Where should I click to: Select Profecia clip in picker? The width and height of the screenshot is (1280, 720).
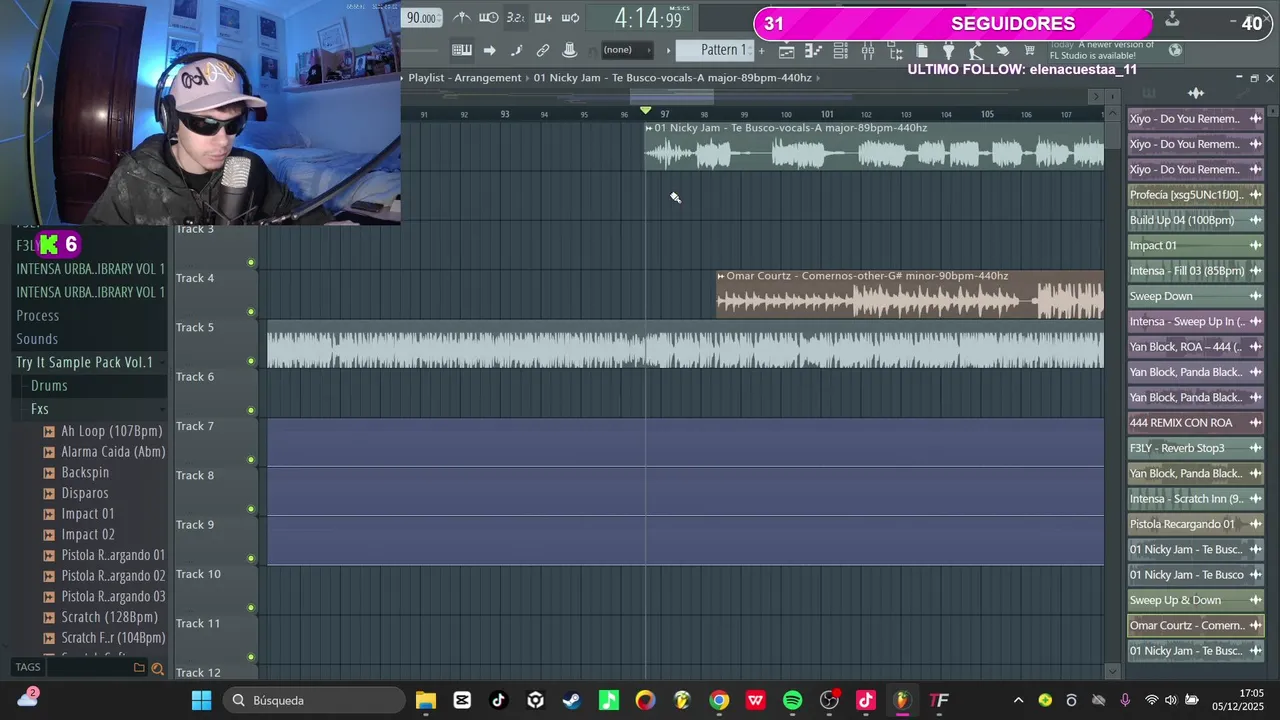1195,195
